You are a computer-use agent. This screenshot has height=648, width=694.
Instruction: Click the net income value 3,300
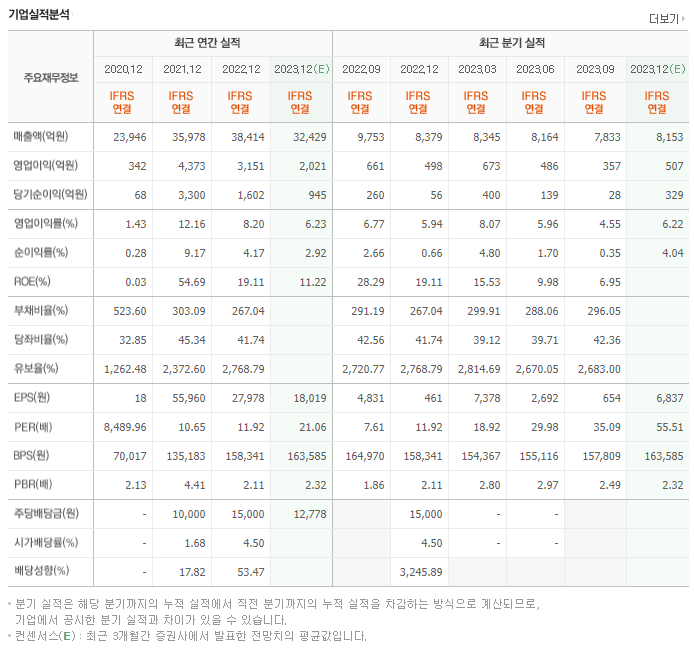tap(192, 195)
